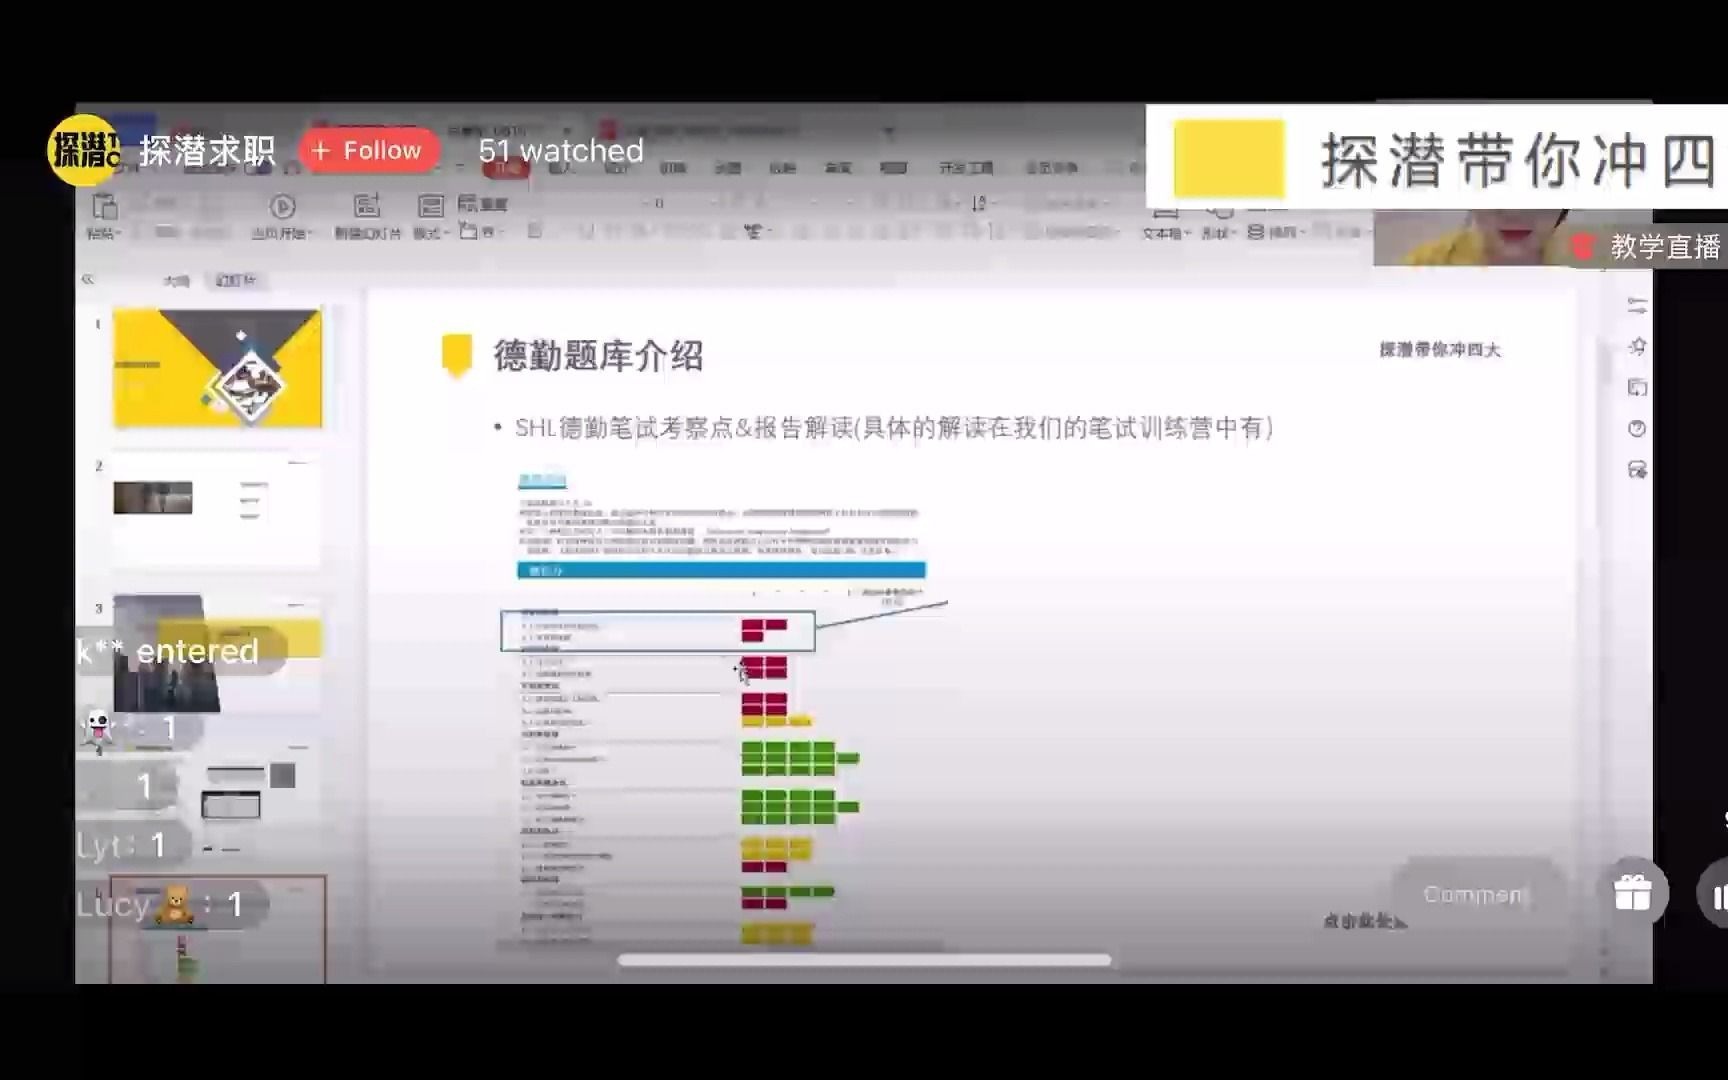Tap the red Follow button

pos(369,151)
